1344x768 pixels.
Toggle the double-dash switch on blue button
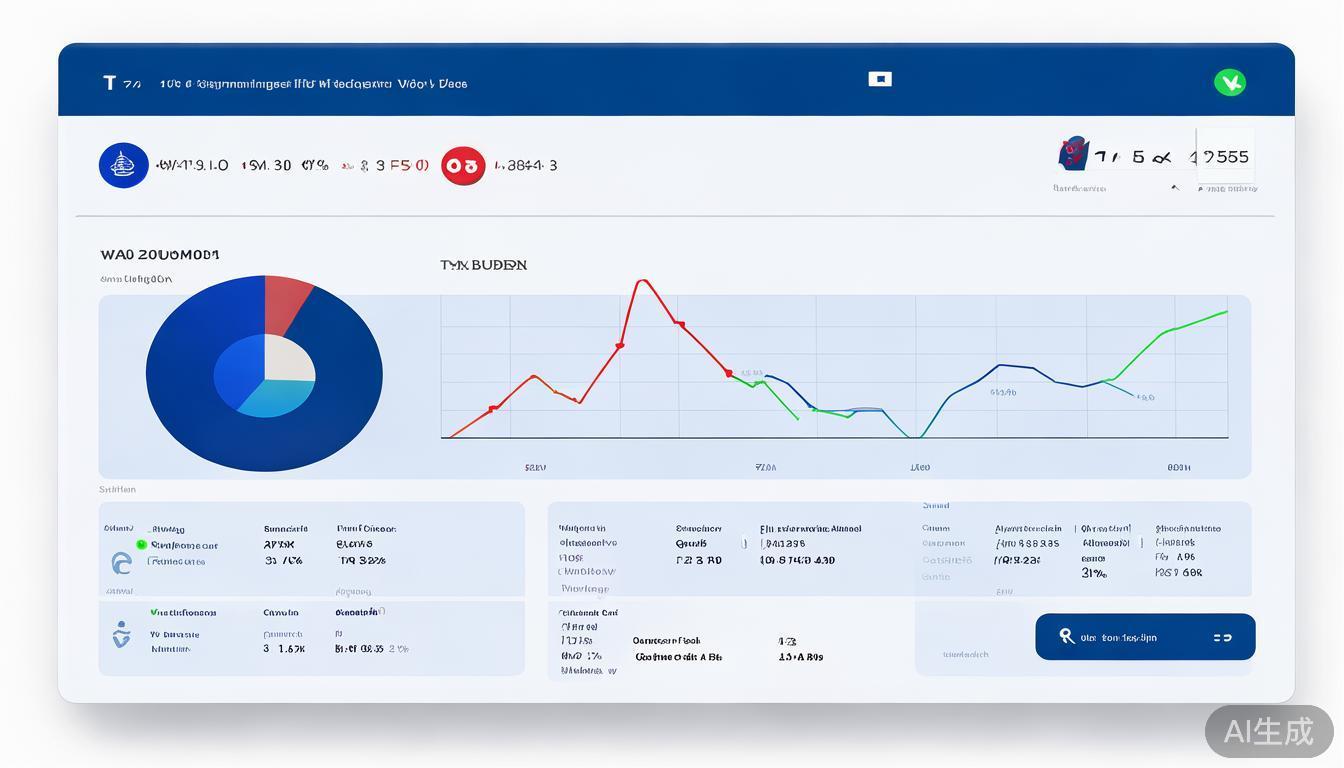1222,637
